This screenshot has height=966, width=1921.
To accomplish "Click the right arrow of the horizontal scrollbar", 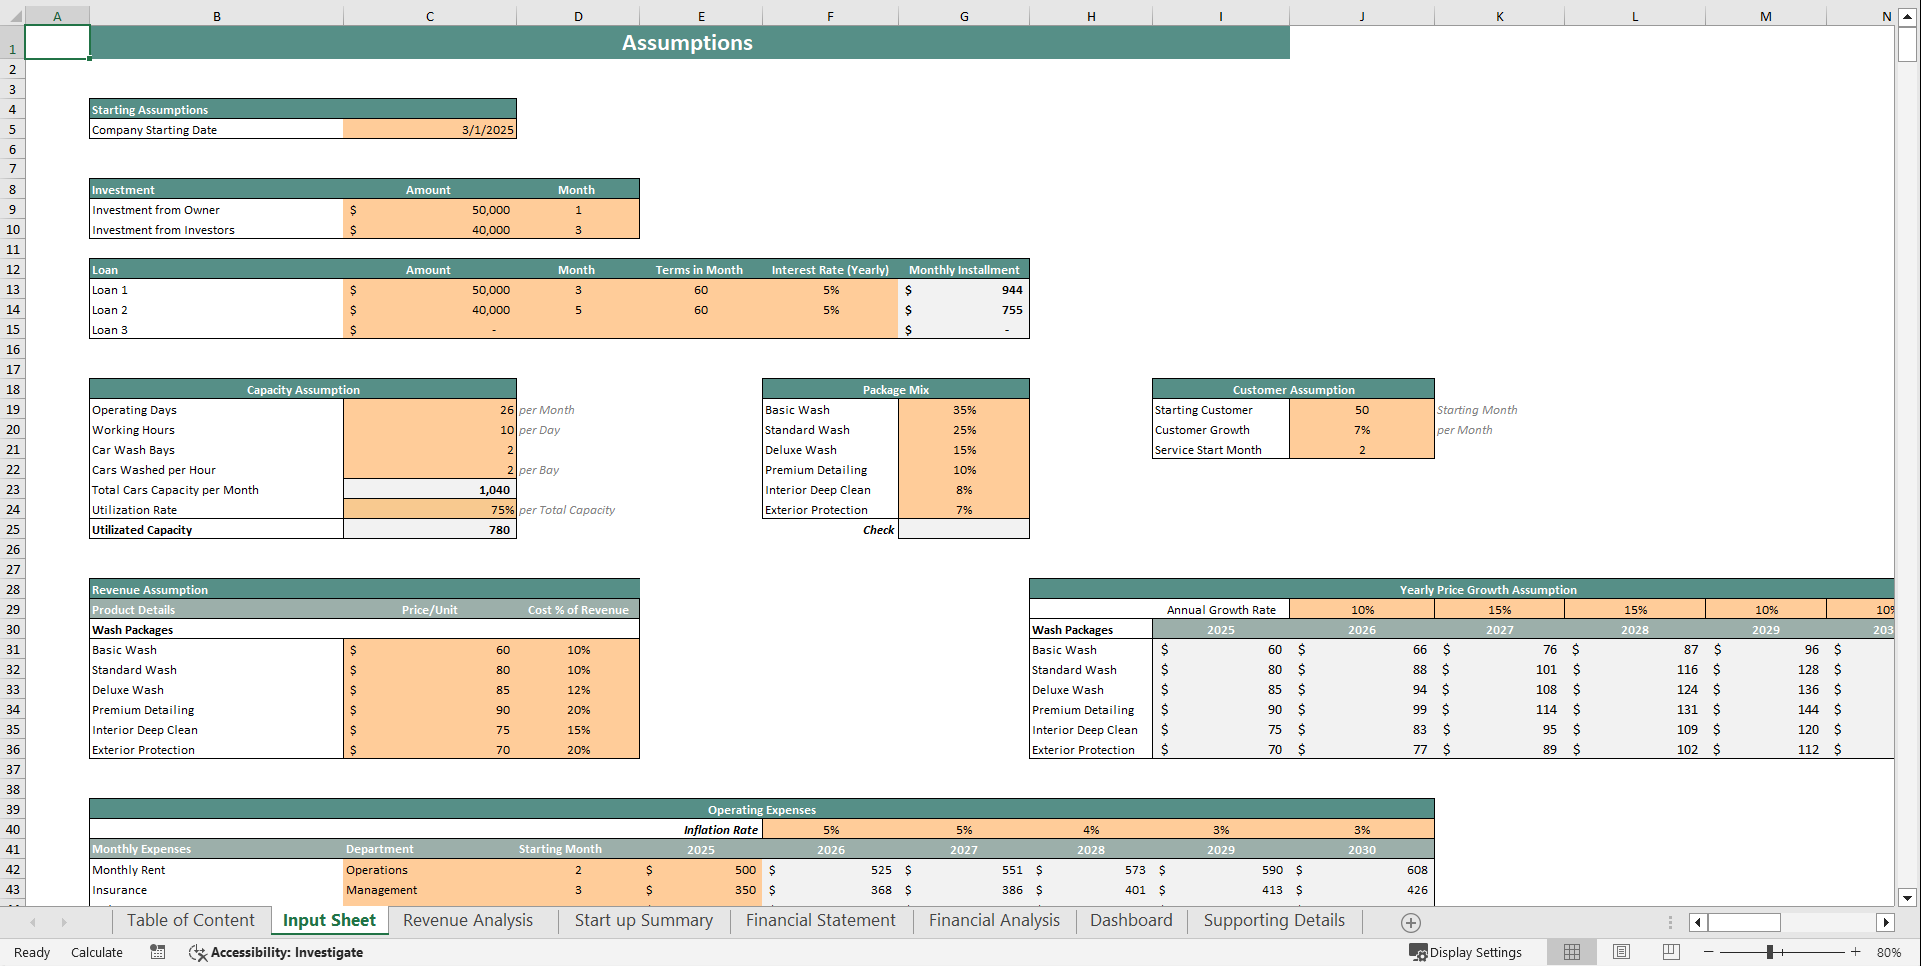I will tap(1887, 922).
